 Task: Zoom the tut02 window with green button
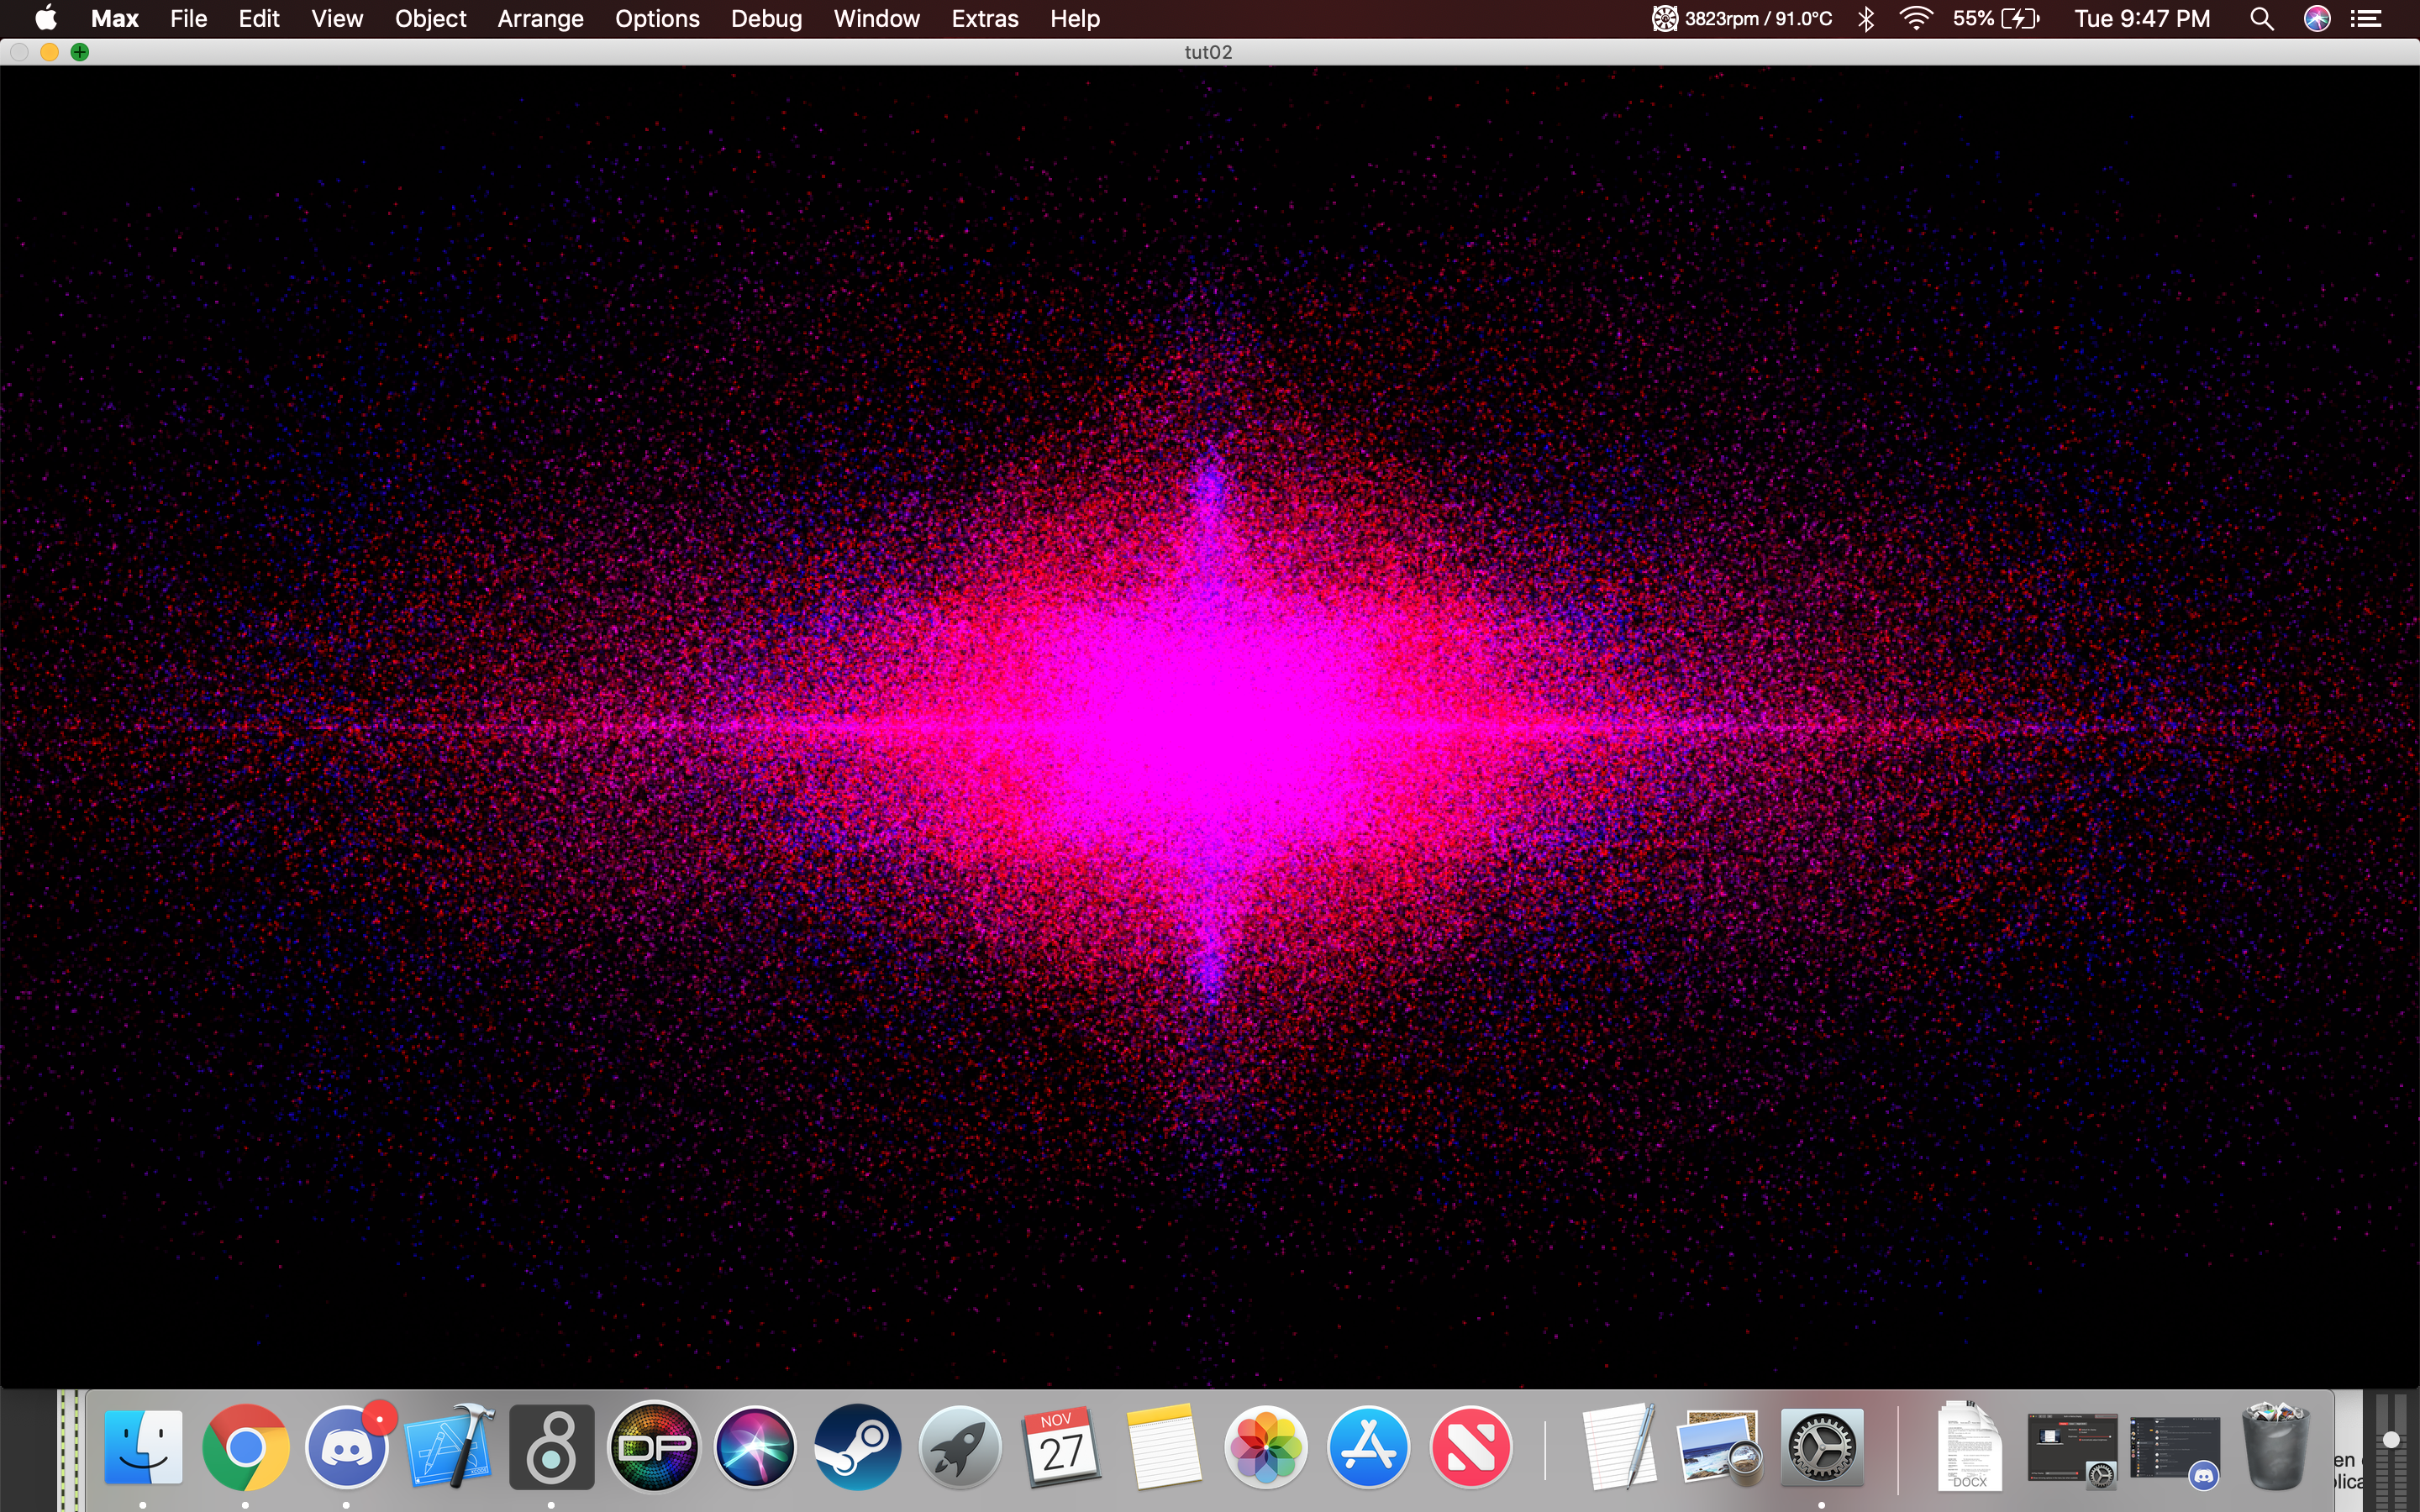point(80,52)
